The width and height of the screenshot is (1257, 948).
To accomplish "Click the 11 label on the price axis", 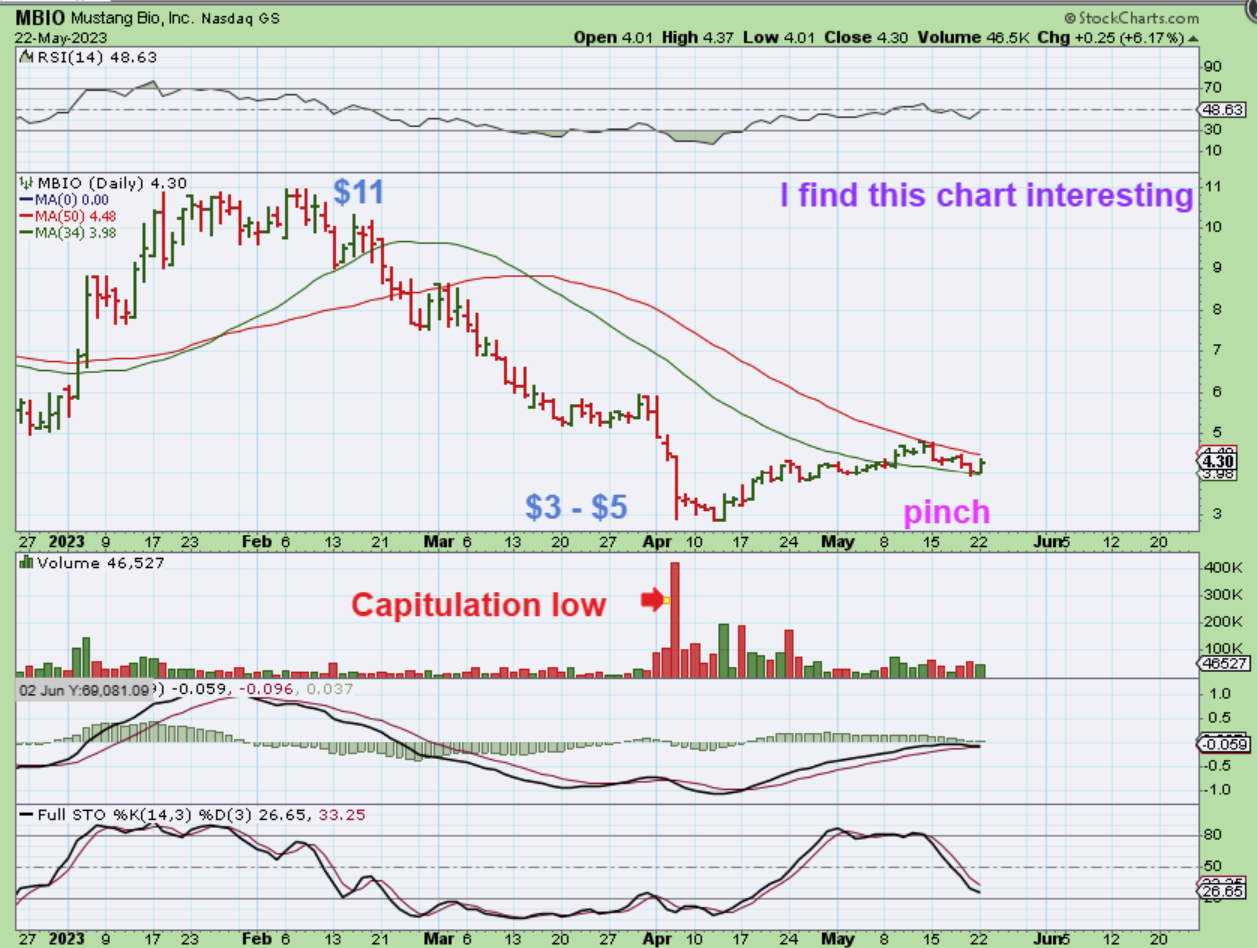I will pyautogui.click(x=1215, y=186).
